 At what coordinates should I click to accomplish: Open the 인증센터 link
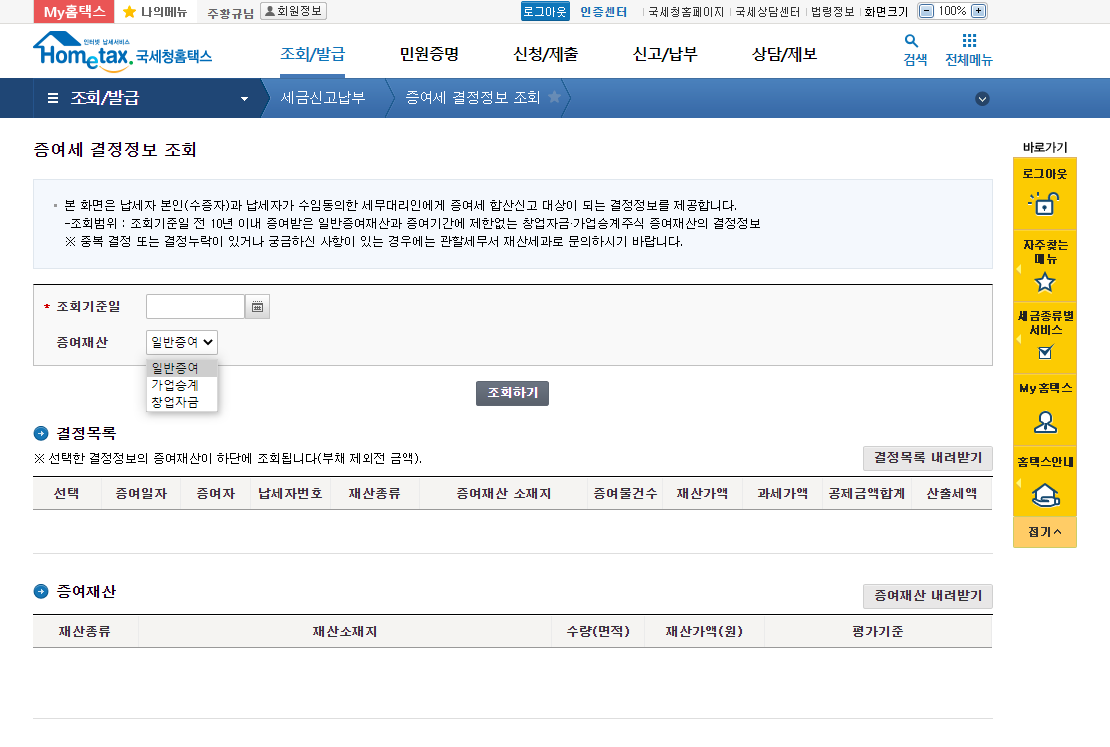[604, 12]
